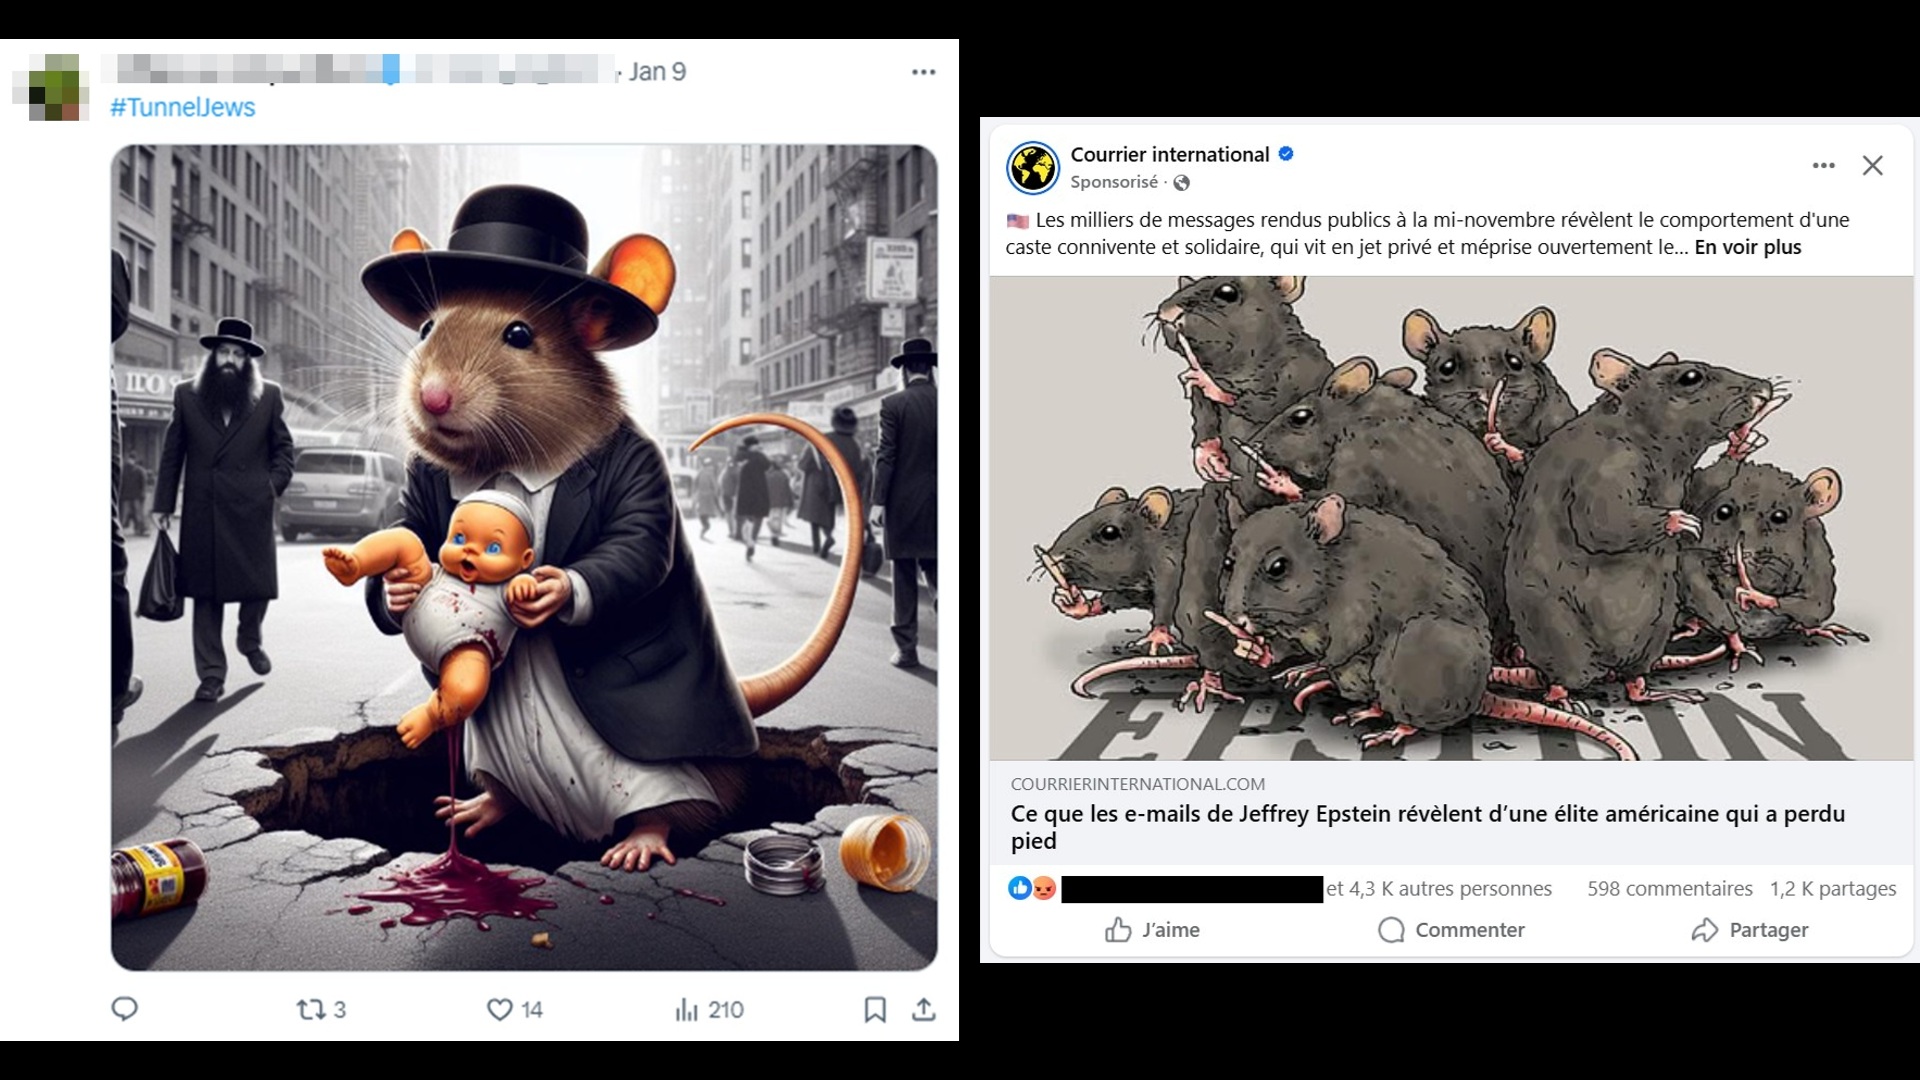This screenshot has height=1080, width=1920.
Task: Open the three-dot more menu on the tweet
Action: click(923, 72)
